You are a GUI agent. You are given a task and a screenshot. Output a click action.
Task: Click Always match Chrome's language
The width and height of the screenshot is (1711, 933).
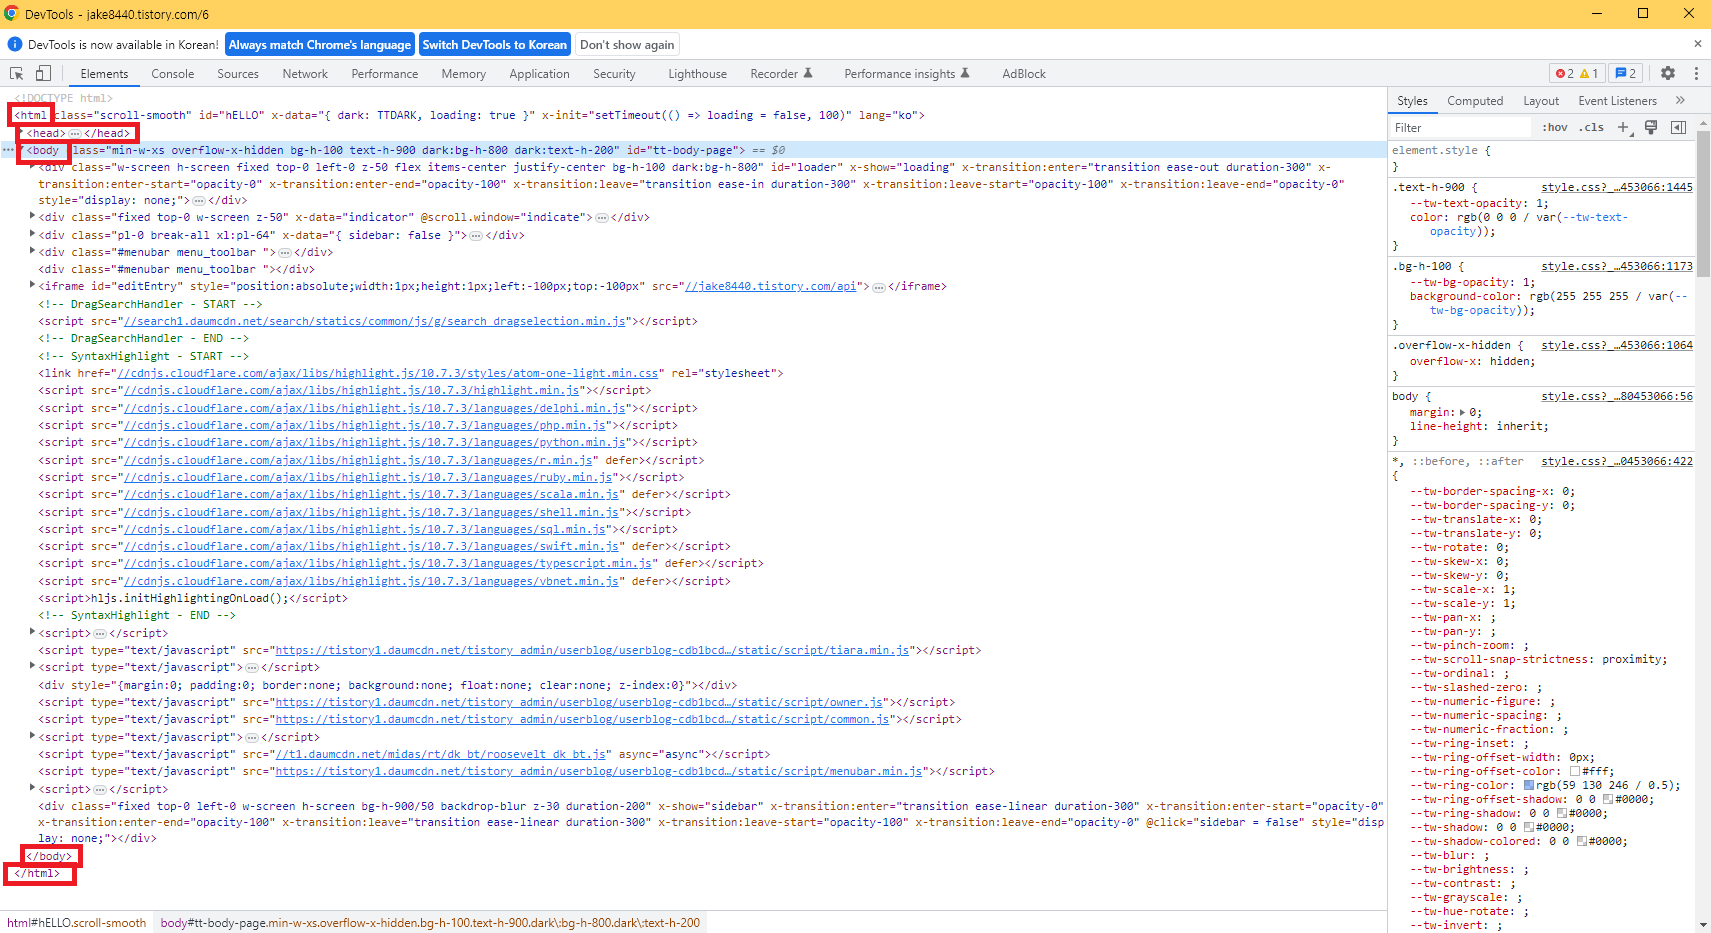tap(320, 45)
